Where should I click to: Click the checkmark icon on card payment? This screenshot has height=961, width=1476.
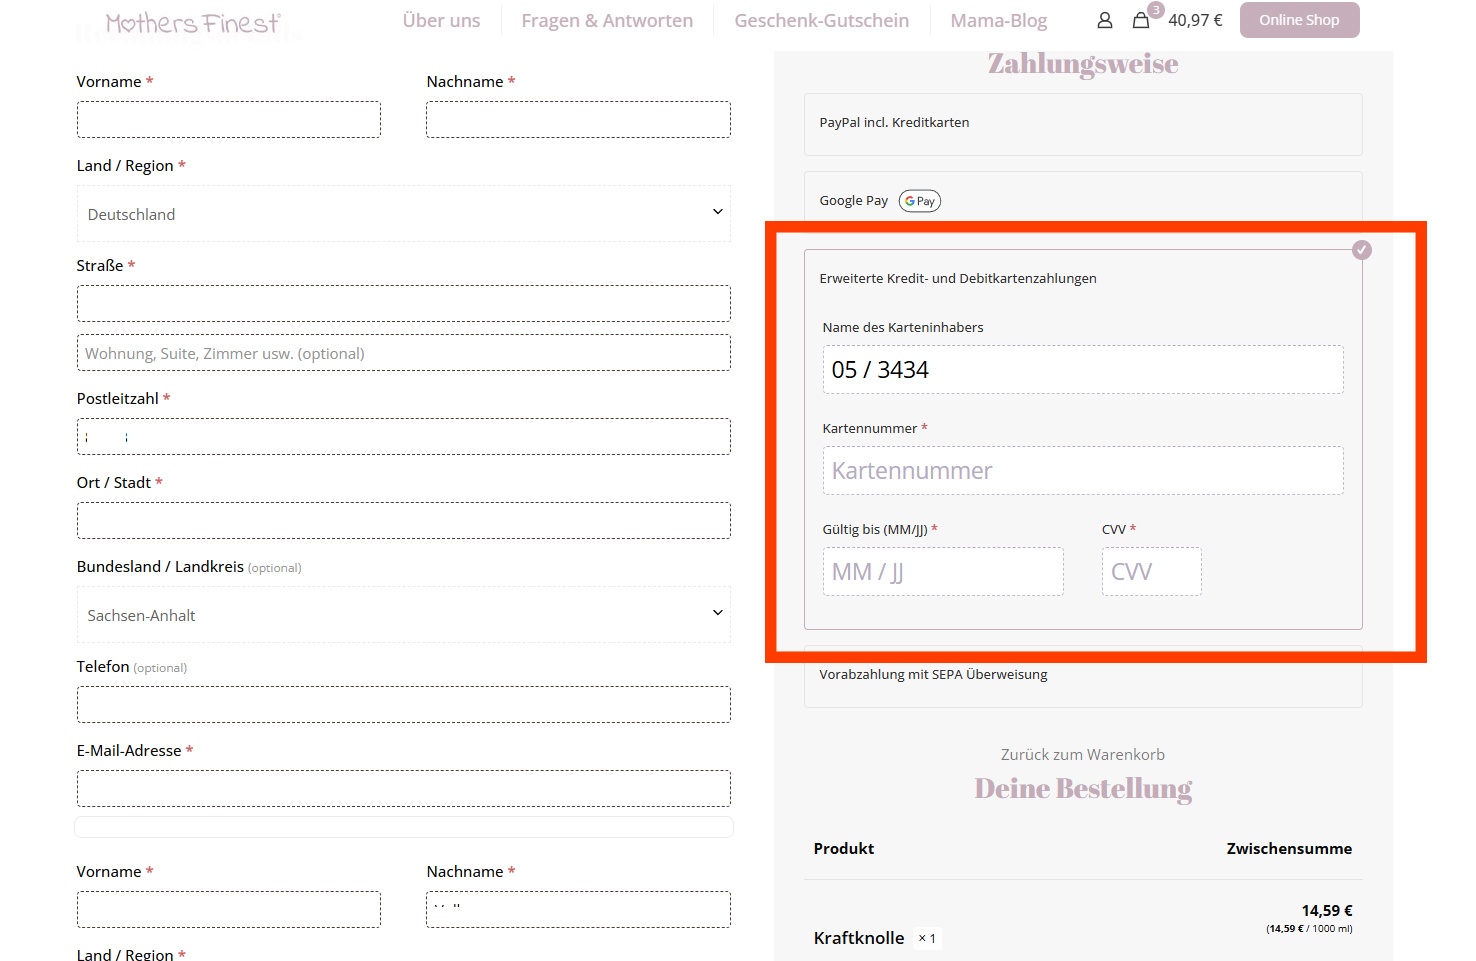pyautogui.click(x=1361, y=250)
